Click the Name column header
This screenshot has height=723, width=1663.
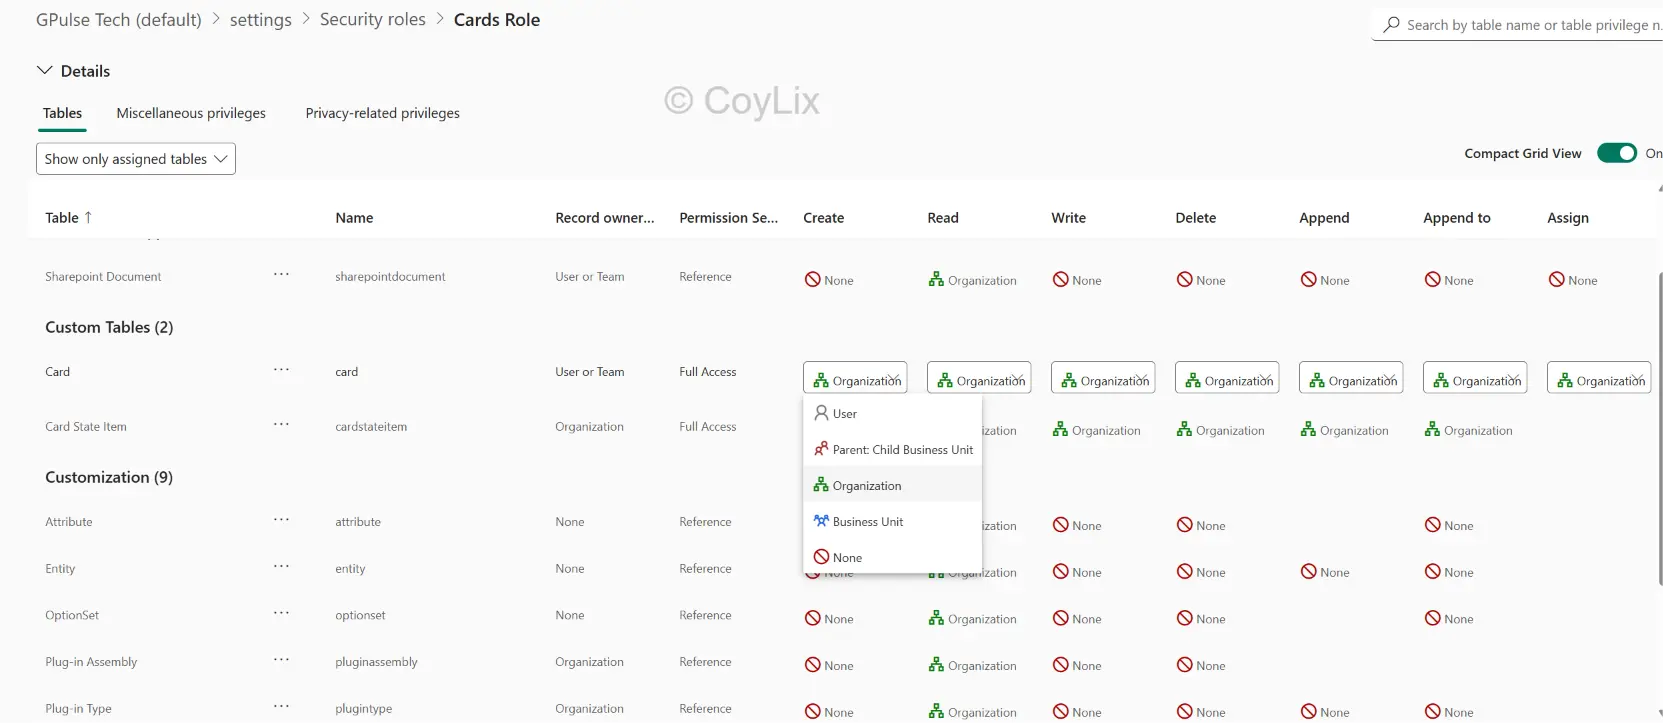click(354, 217)
